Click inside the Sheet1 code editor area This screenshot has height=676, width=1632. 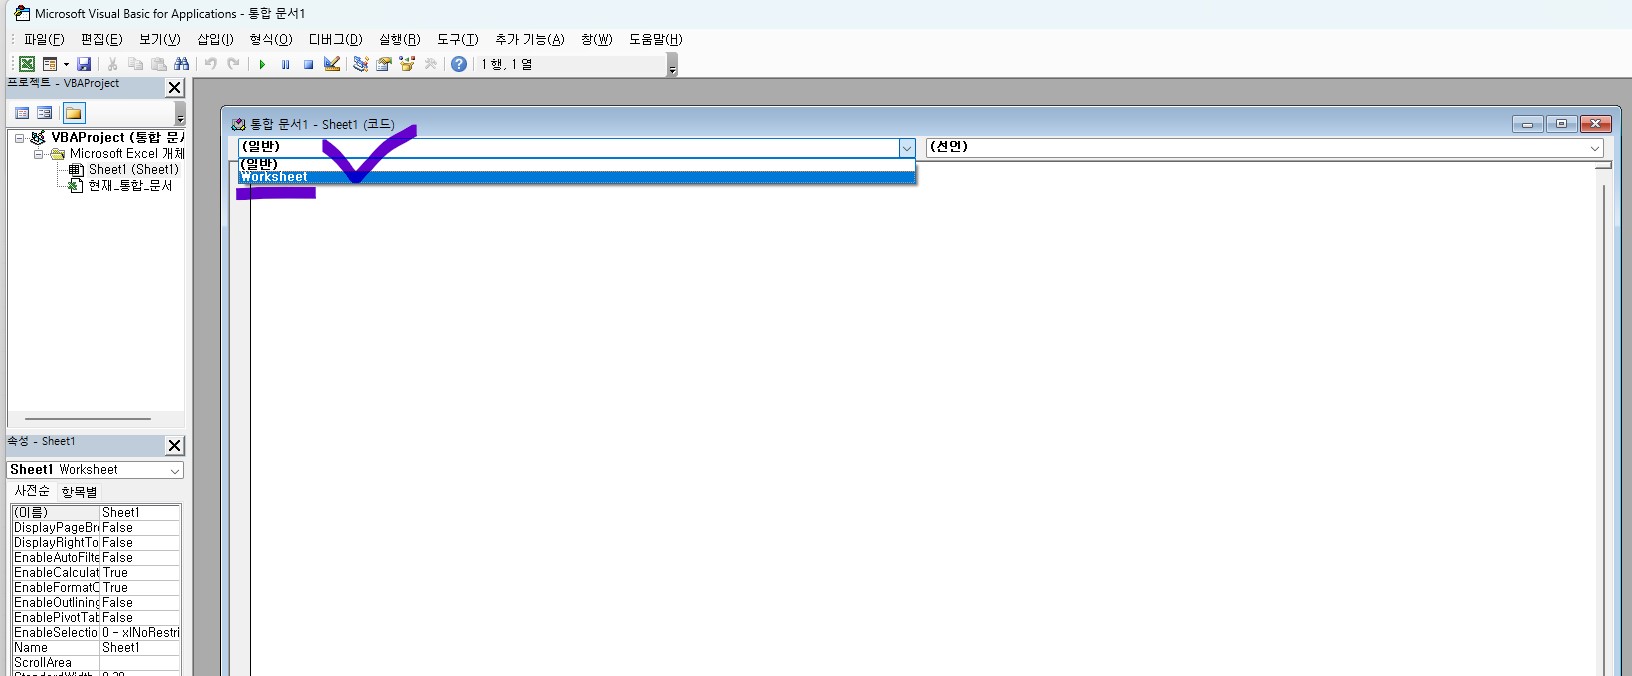click(925, 430)
